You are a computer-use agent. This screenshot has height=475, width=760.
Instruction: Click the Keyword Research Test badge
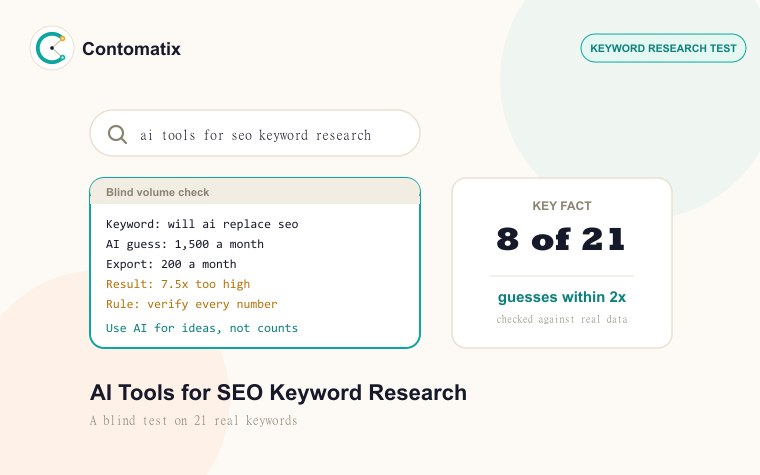(x=663, y=48)
